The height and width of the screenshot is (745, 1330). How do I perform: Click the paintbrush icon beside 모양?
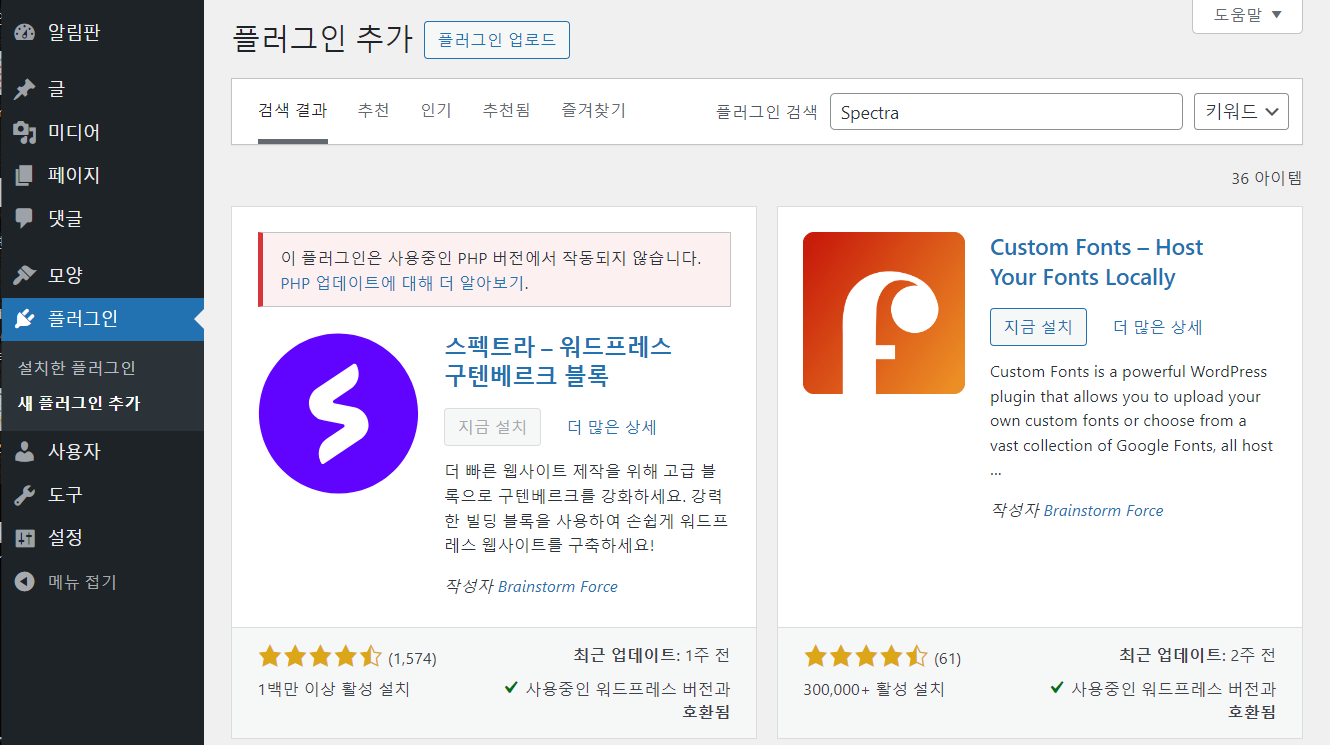pos(25,275)
